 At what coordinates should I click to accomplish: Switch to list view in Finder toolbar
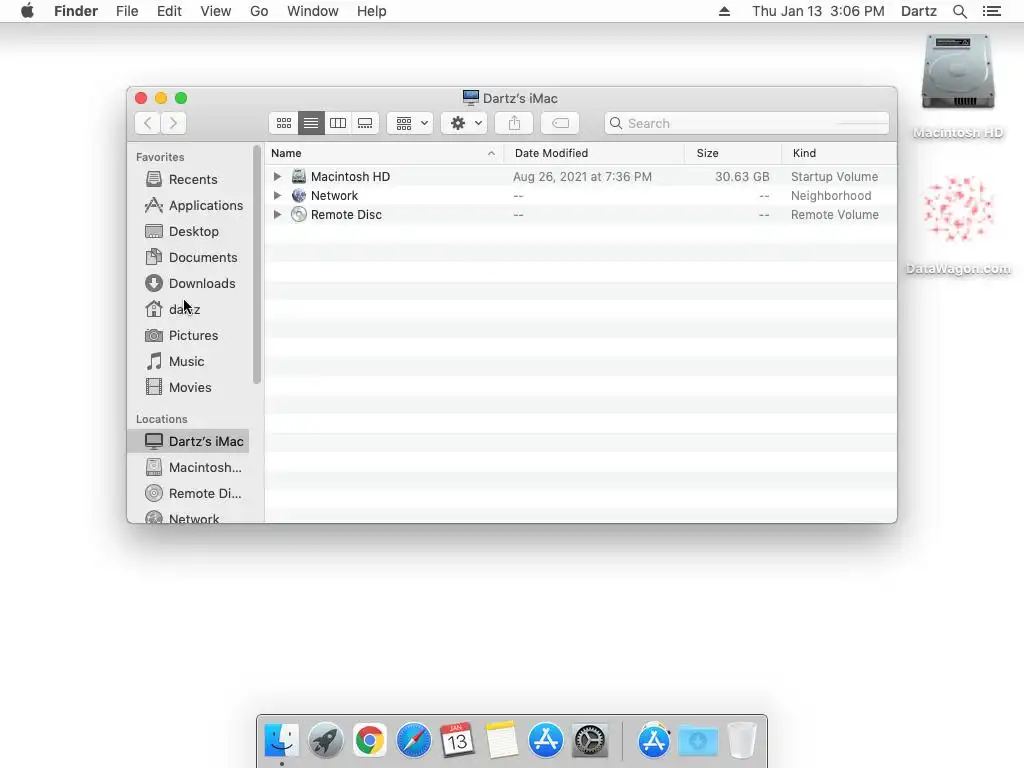coord(311,123)
